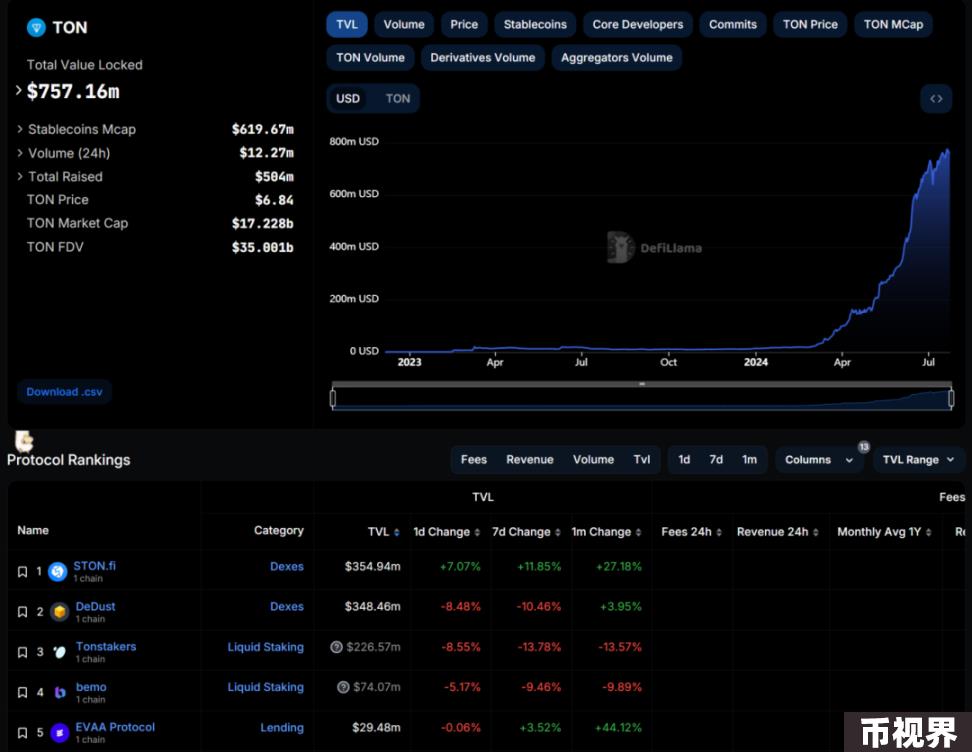Bookmark the Tonstakers protocol row
This screenshot has height=752, width=972.
point(22,652)
